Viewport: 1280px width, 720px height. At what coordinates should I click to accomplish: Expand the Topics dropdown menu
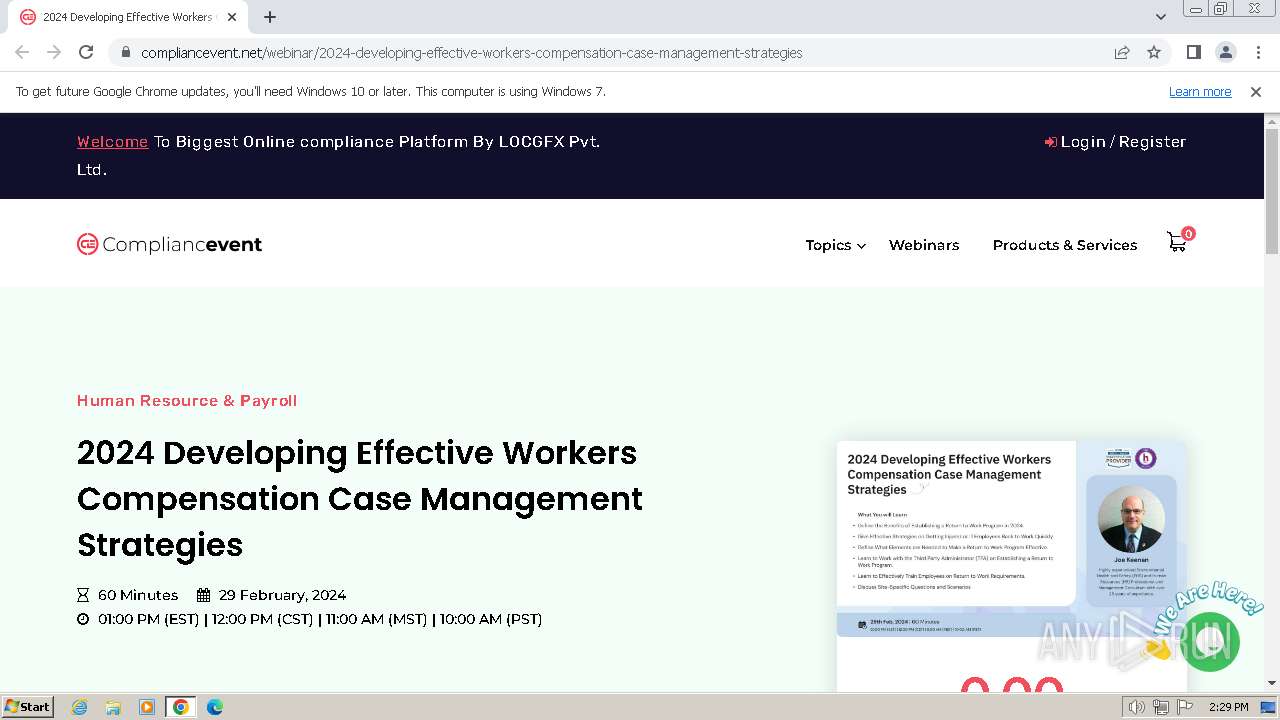click(835, 245)
